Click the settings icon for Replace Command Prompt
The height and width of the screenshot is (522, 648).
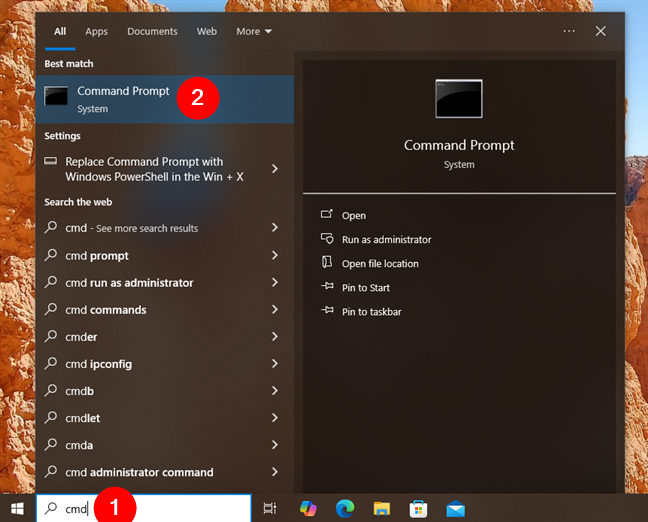51,161
